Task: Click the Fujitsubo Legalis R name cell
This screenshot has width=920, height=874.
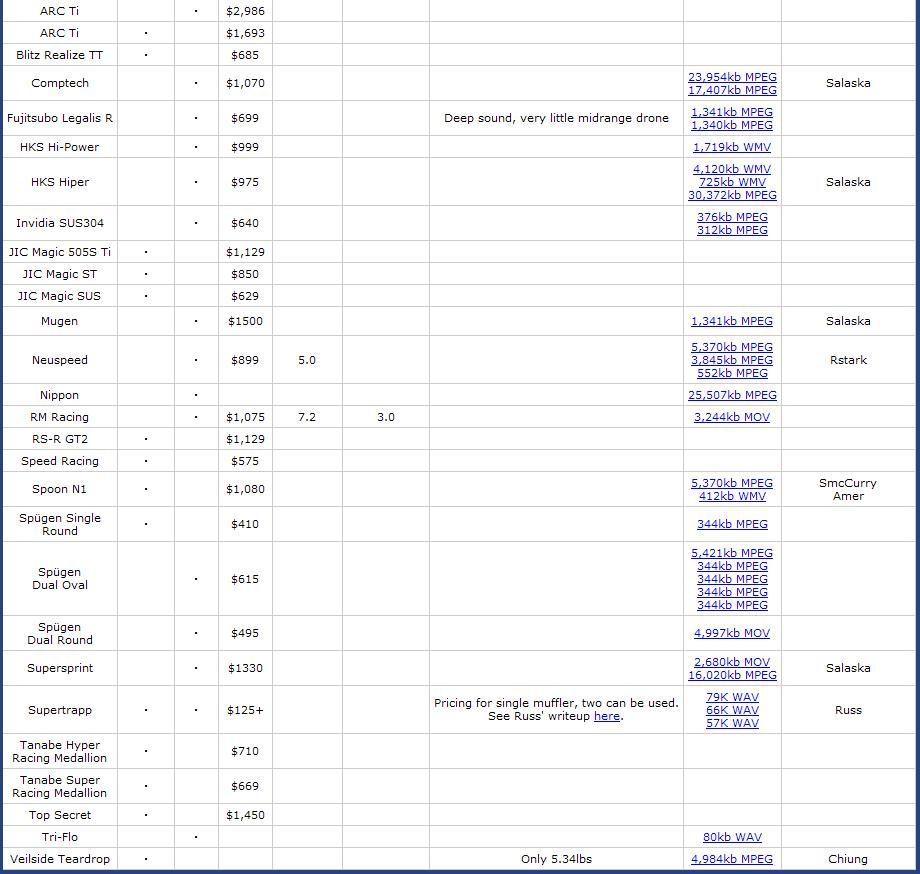Action: click(60, 118)
